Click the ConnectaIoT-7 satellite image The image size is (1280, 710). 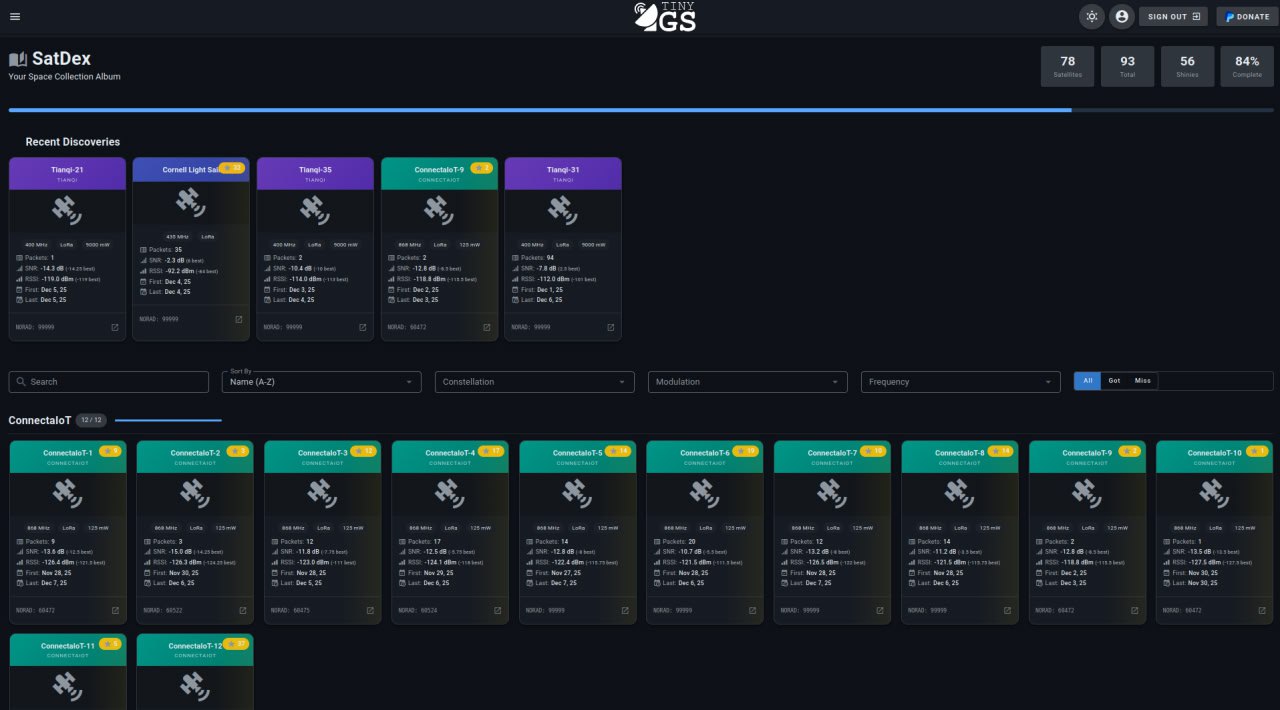(833, 493)
